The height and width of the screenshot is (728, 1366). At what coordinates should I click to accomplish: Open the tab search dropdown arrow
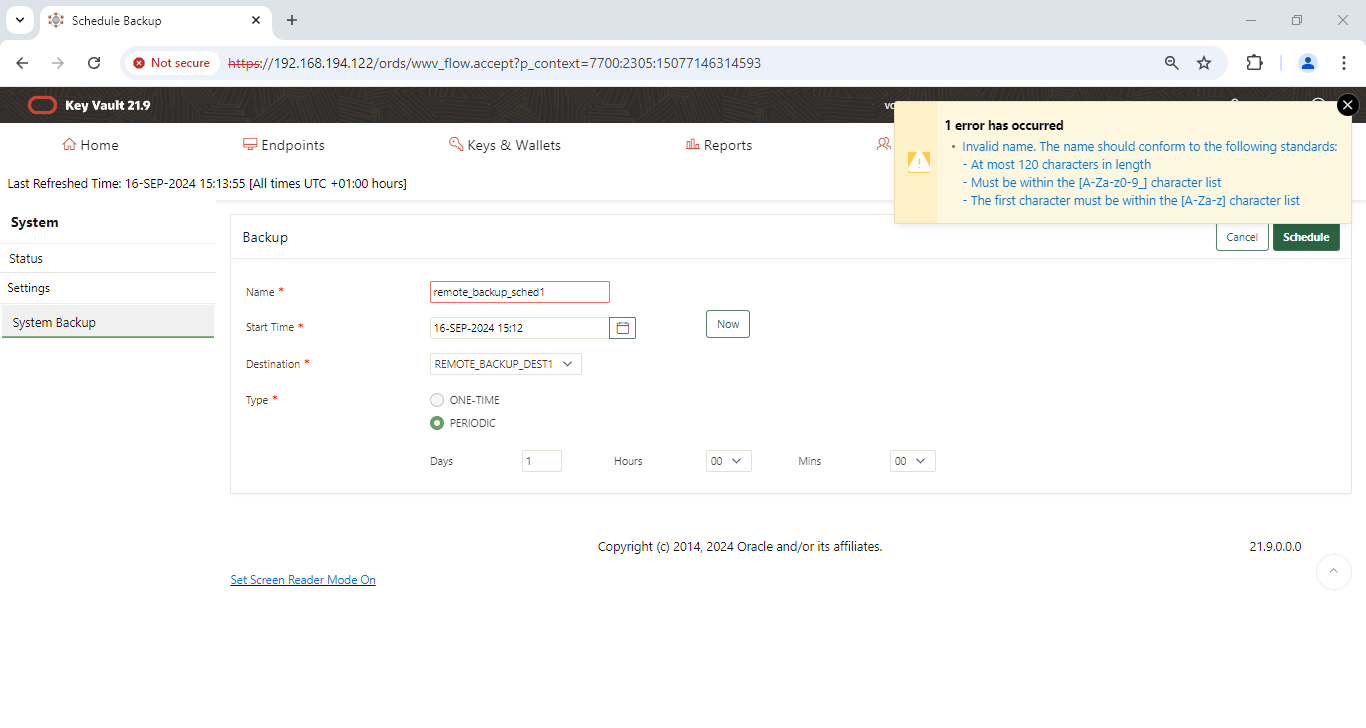pos(19,20)
